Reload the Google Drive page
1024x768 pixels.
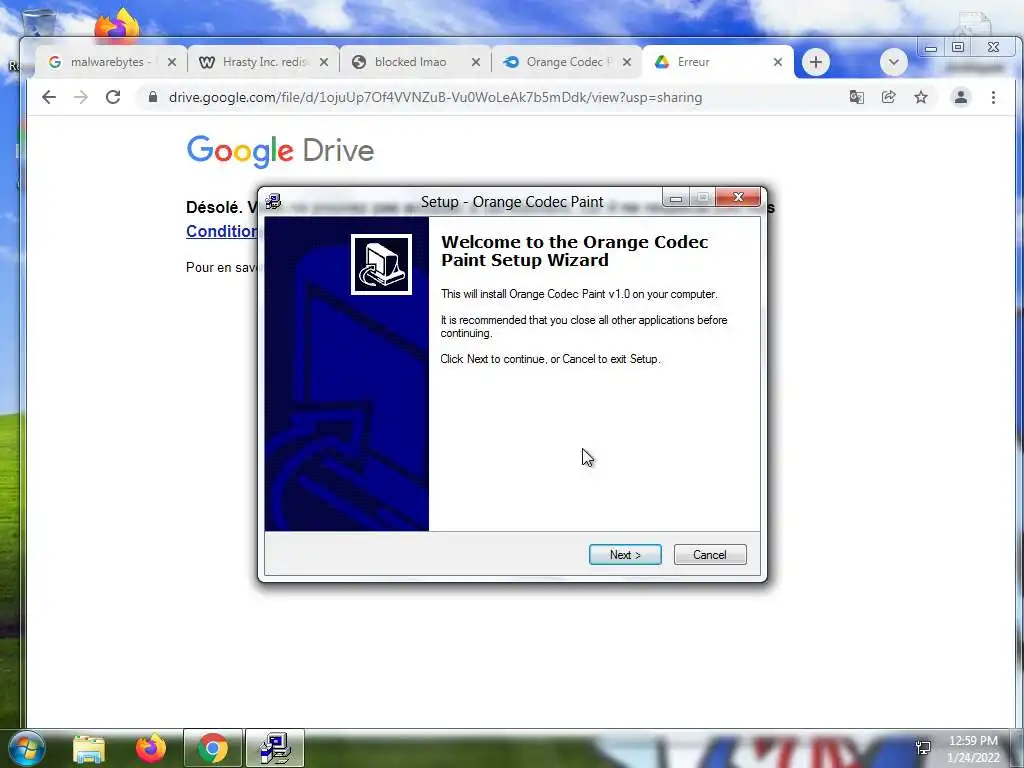click(113, 97)
